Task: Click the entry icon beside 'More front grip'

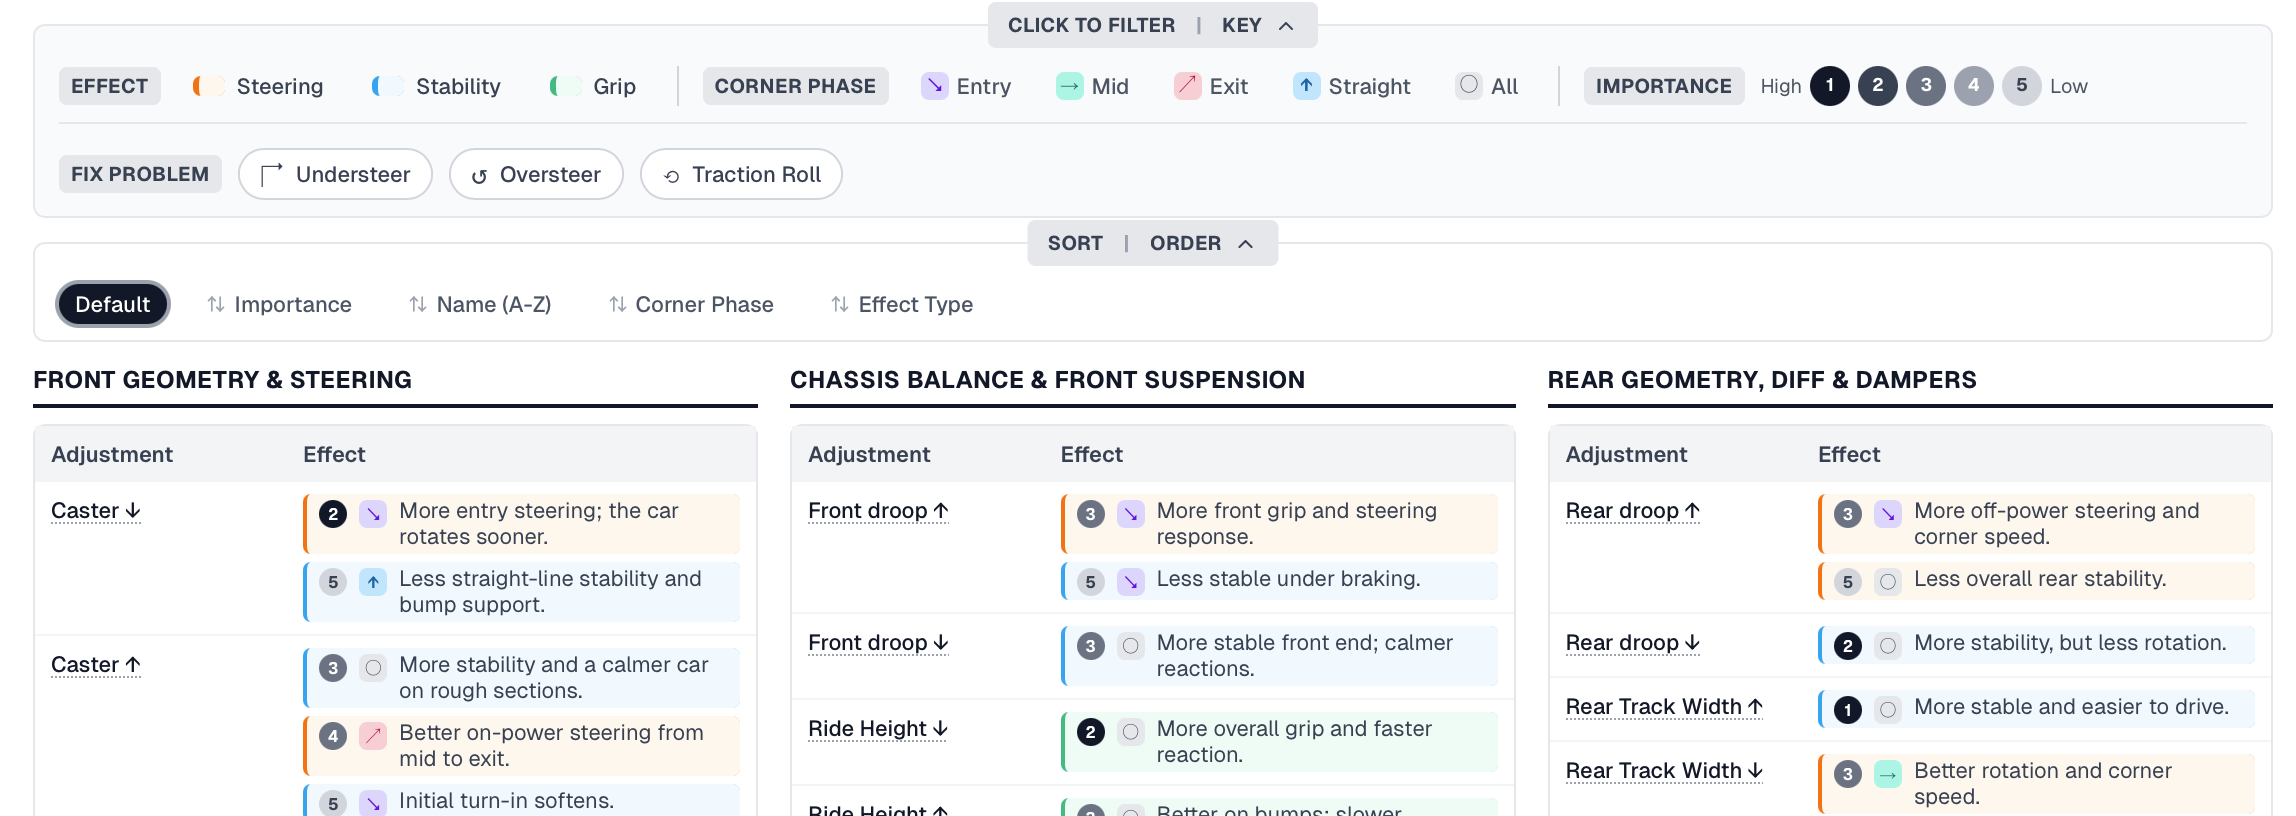Action: [1131, 514]
